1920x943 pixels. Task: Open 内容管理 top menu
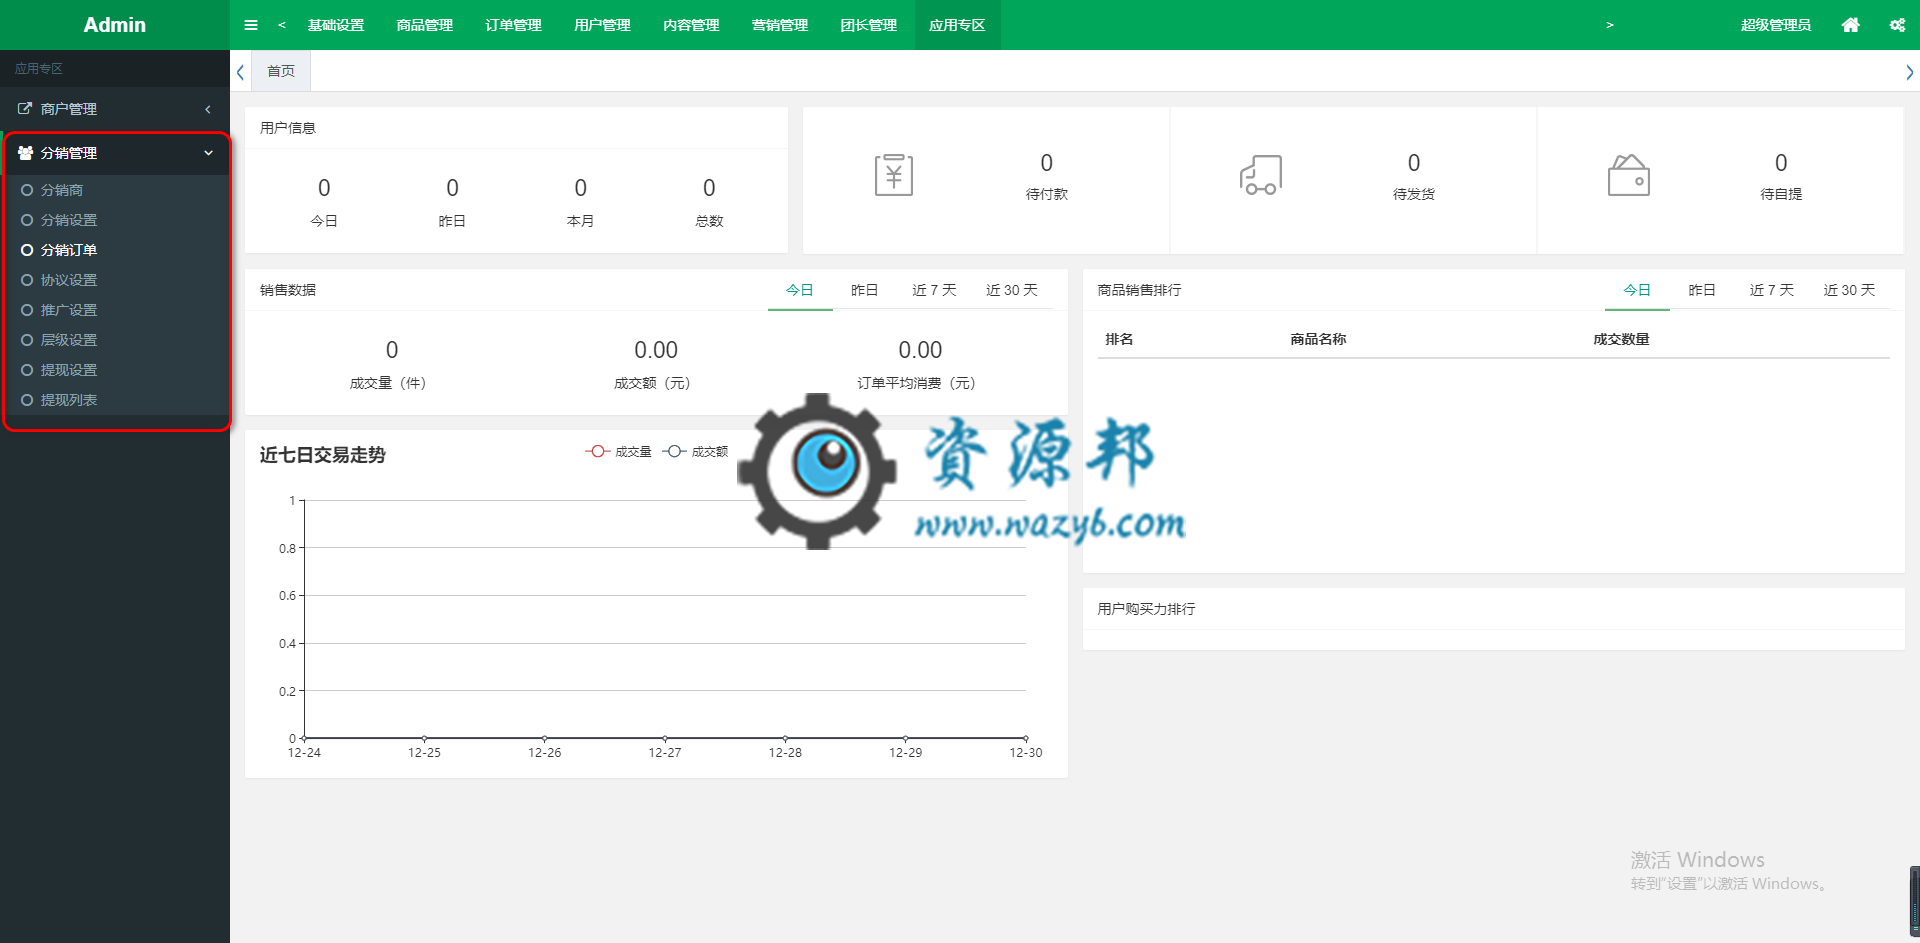[x=691, y=25]
